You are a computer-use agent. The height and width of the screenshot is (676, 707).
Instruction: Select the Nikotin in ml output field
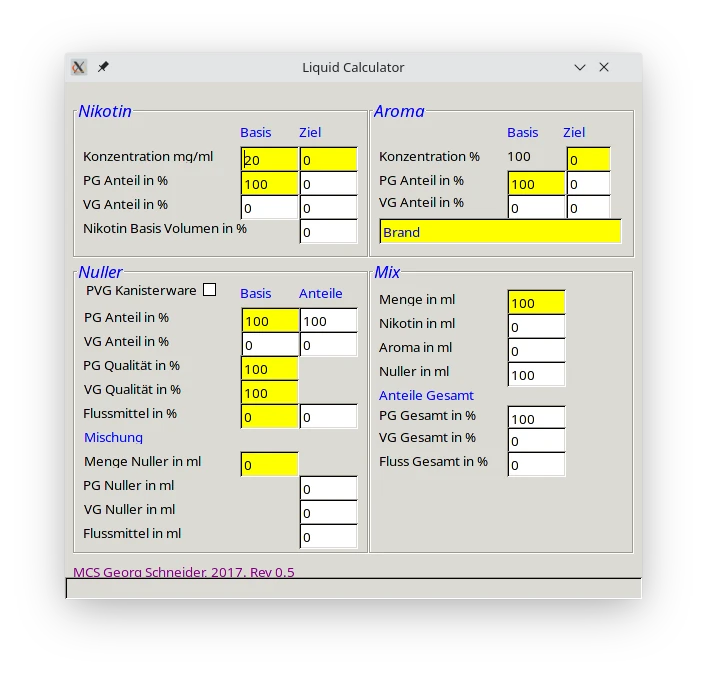536,327
